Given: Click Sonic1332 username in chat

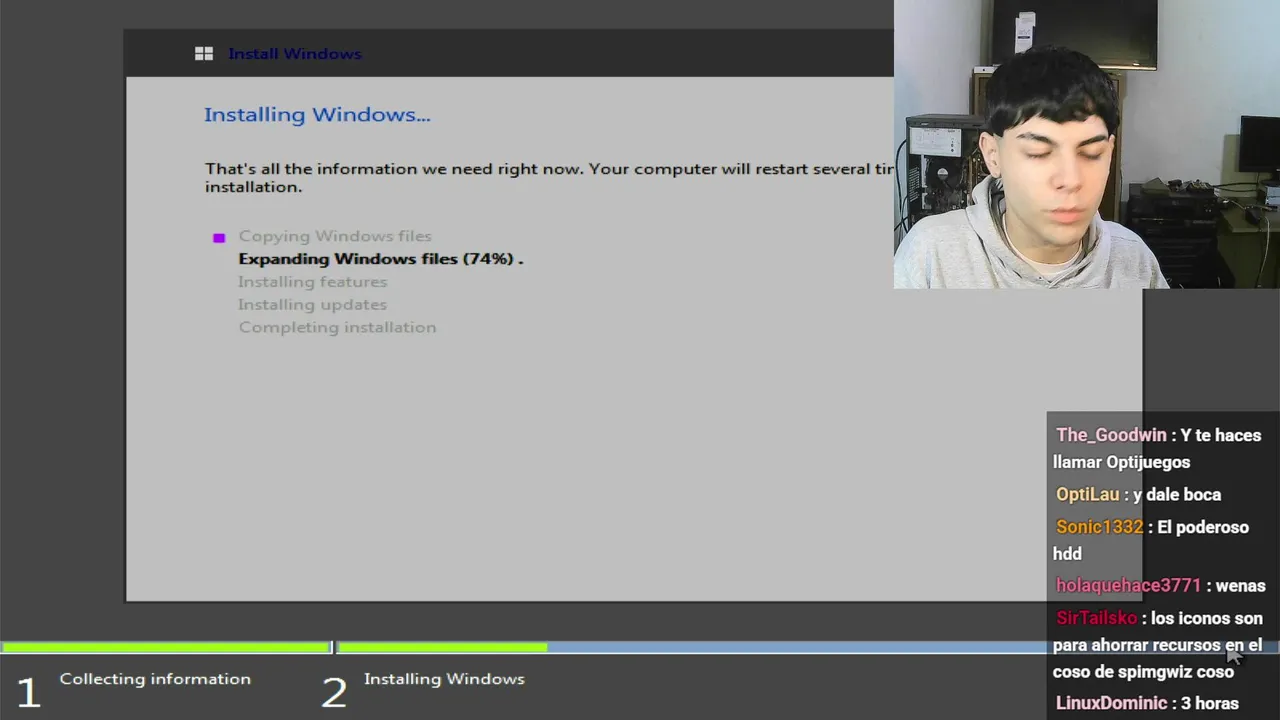Looking at the screenshot, I should tap(1099, 527).
